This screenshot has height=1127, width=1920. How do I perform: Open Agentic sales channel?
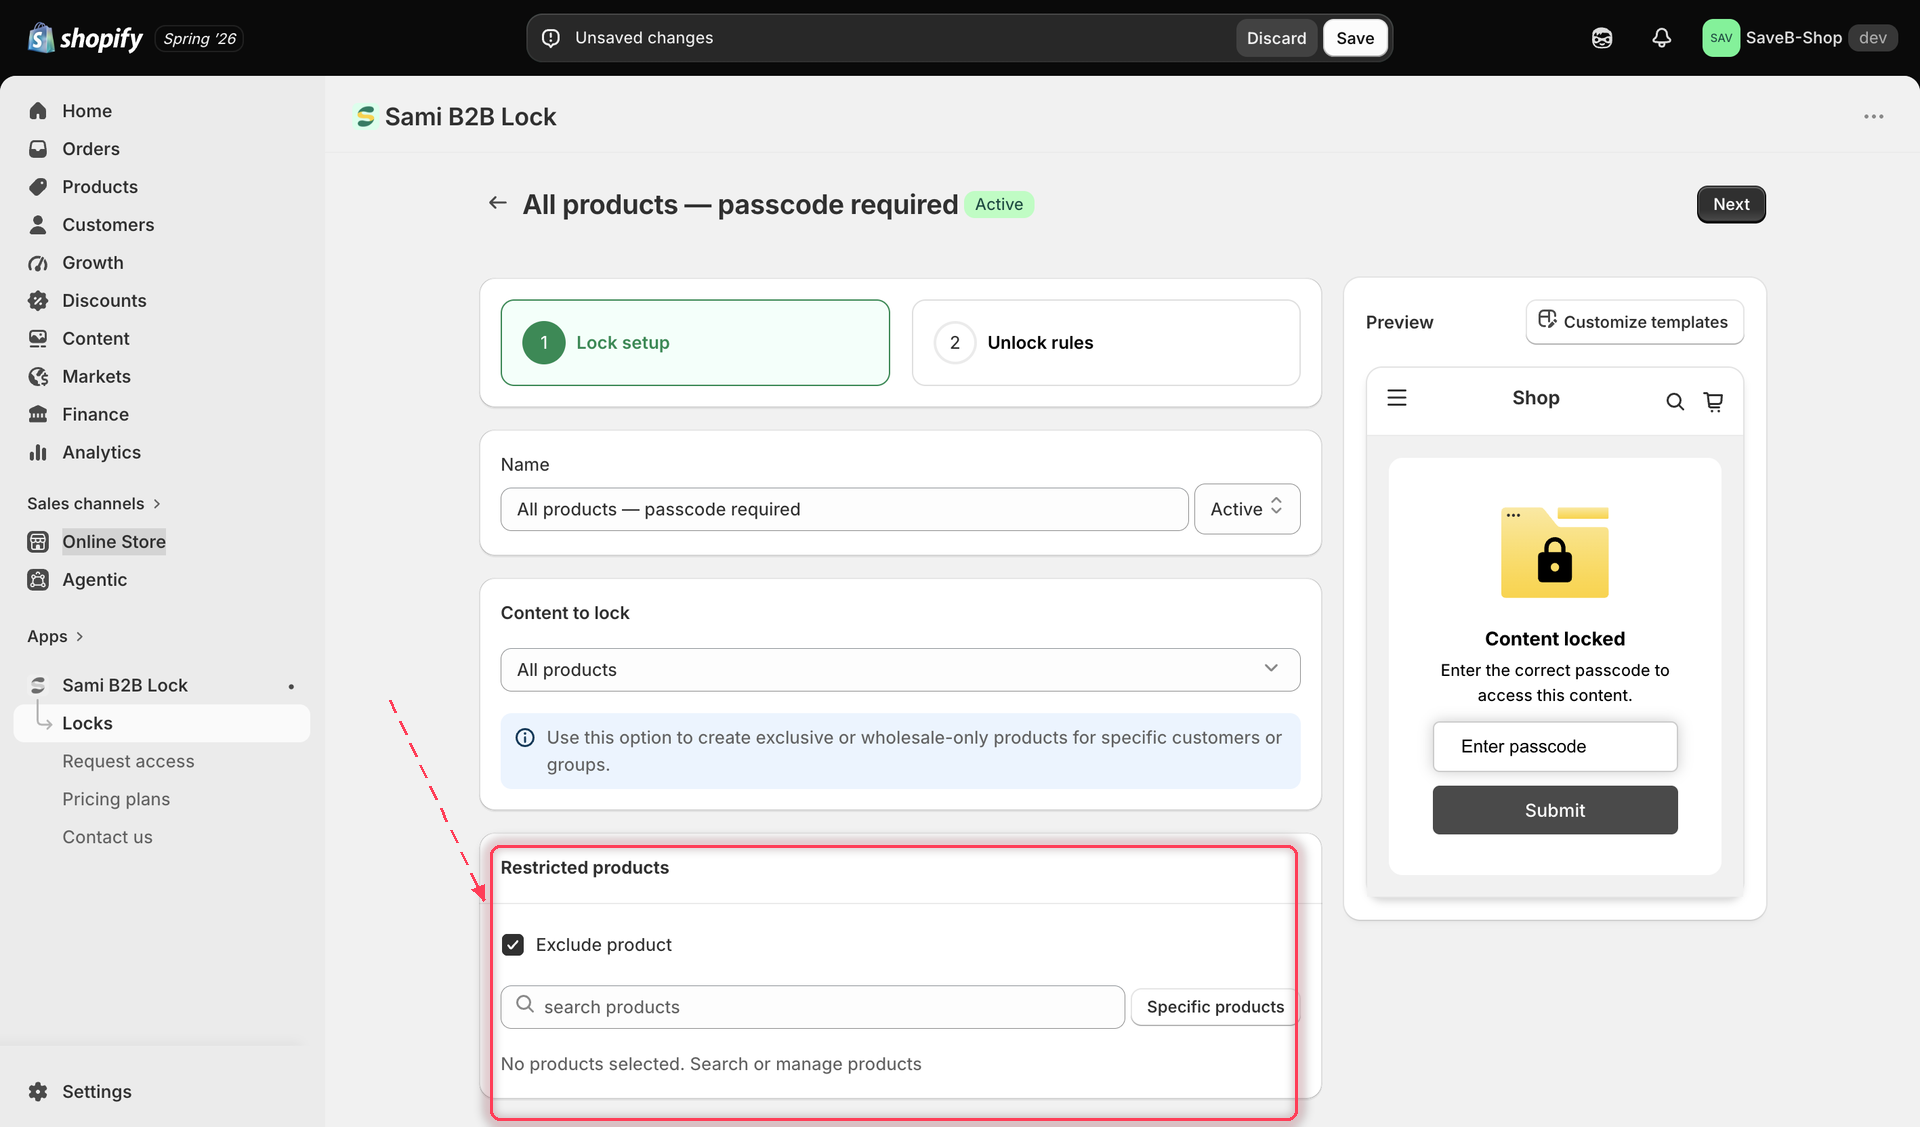point(94,580)
